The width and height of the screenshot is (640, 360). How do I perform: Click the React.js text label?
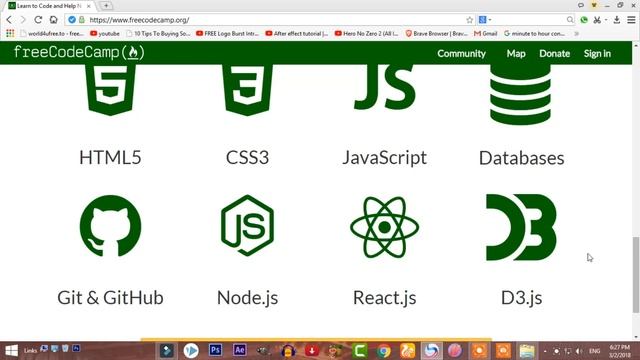pos(384,298)
